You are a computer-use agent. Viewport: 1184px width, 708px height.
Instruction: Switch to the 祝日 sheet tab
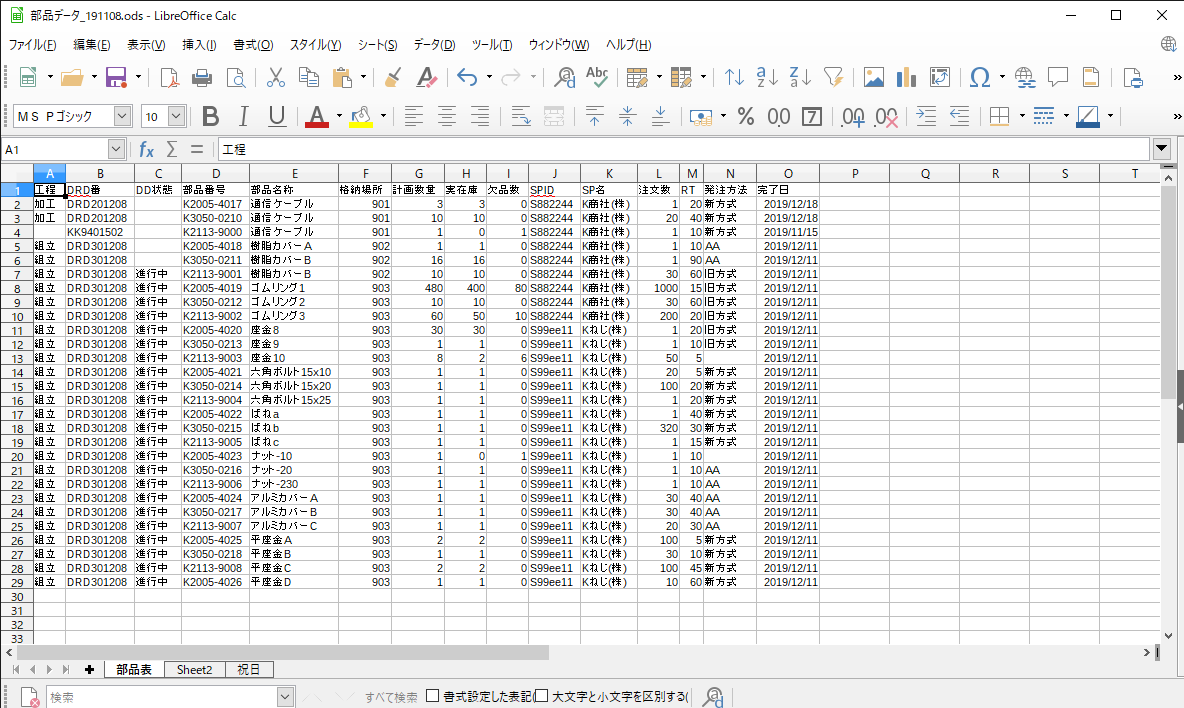point(248,670)
